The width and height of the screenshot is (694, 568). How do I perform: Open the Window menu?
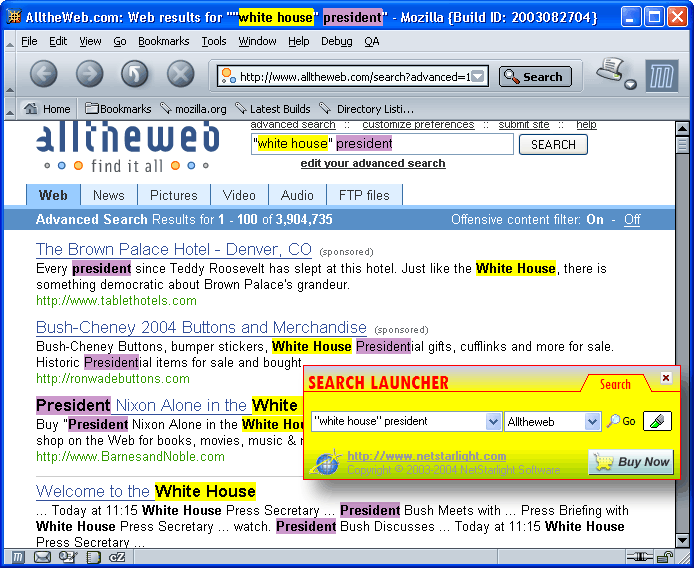click(258, 41)
